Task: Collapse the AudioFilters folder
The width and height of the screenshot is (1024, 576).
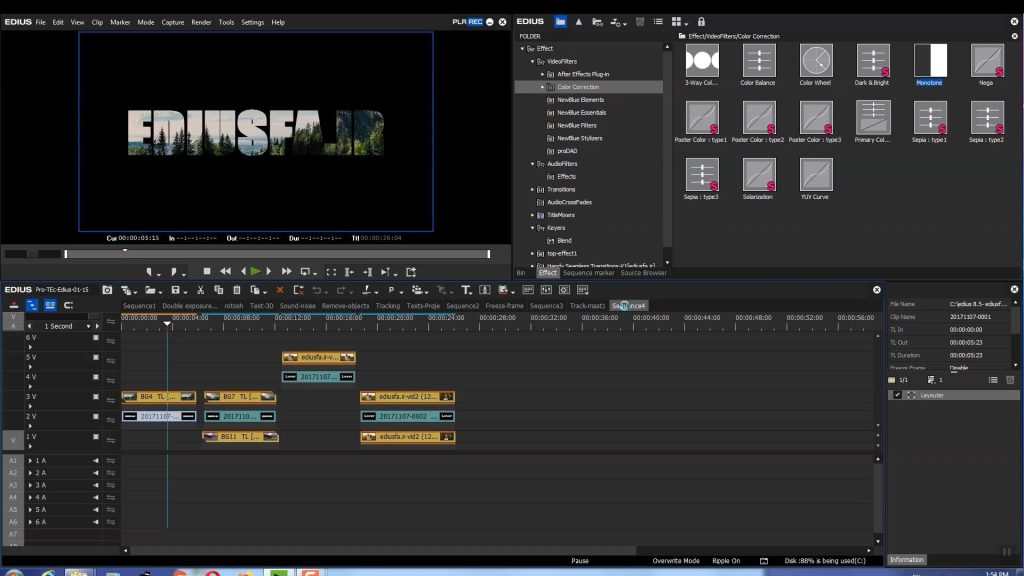Action: tap(532, 164)
